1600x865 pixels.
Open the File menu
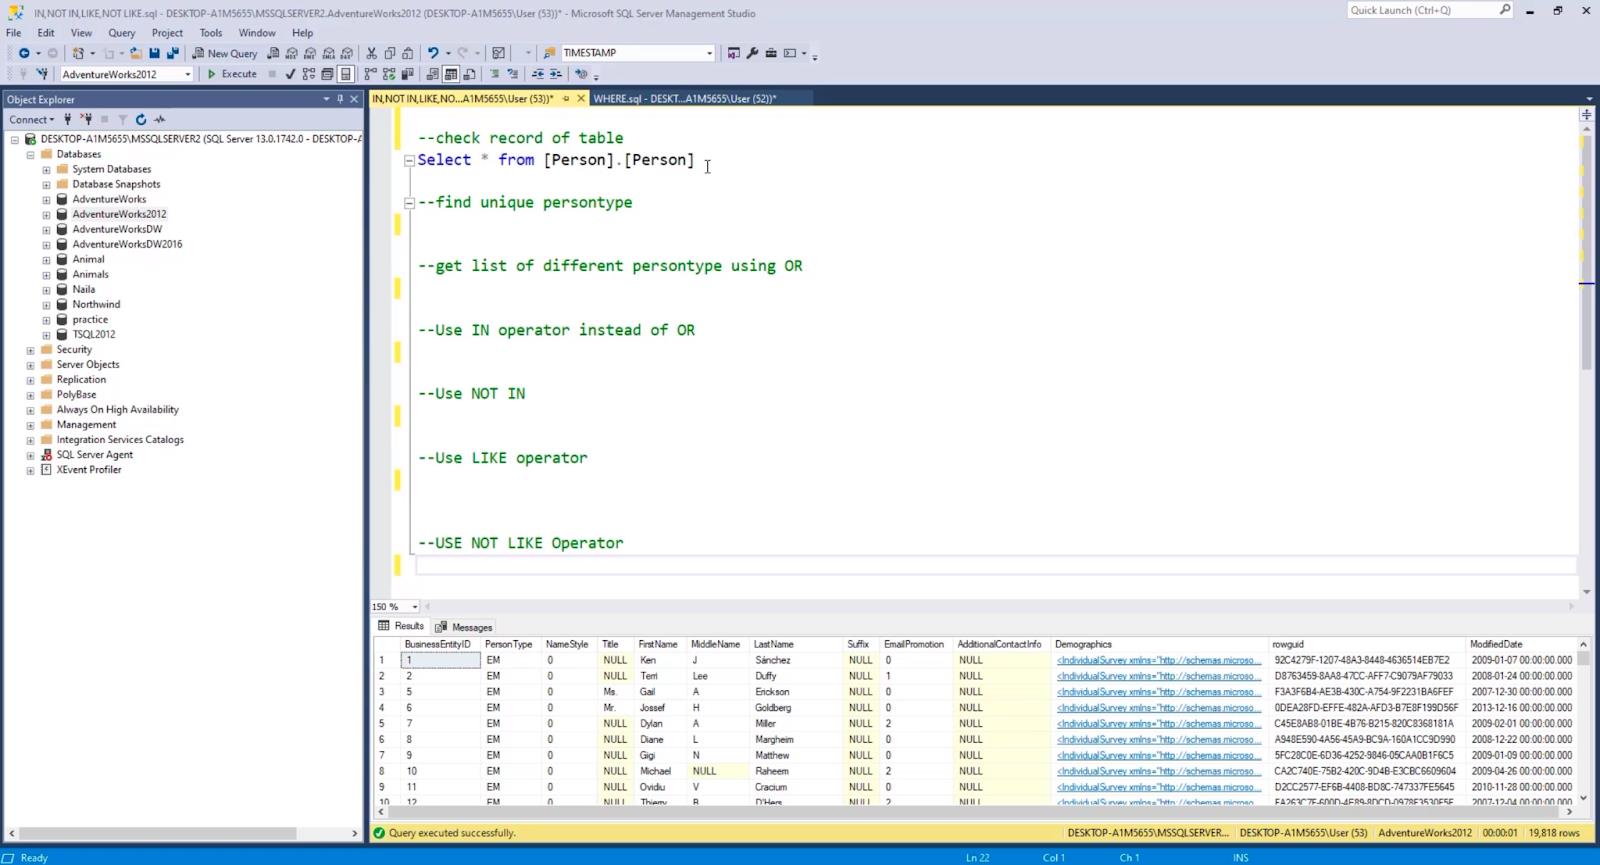pos(14,33)
